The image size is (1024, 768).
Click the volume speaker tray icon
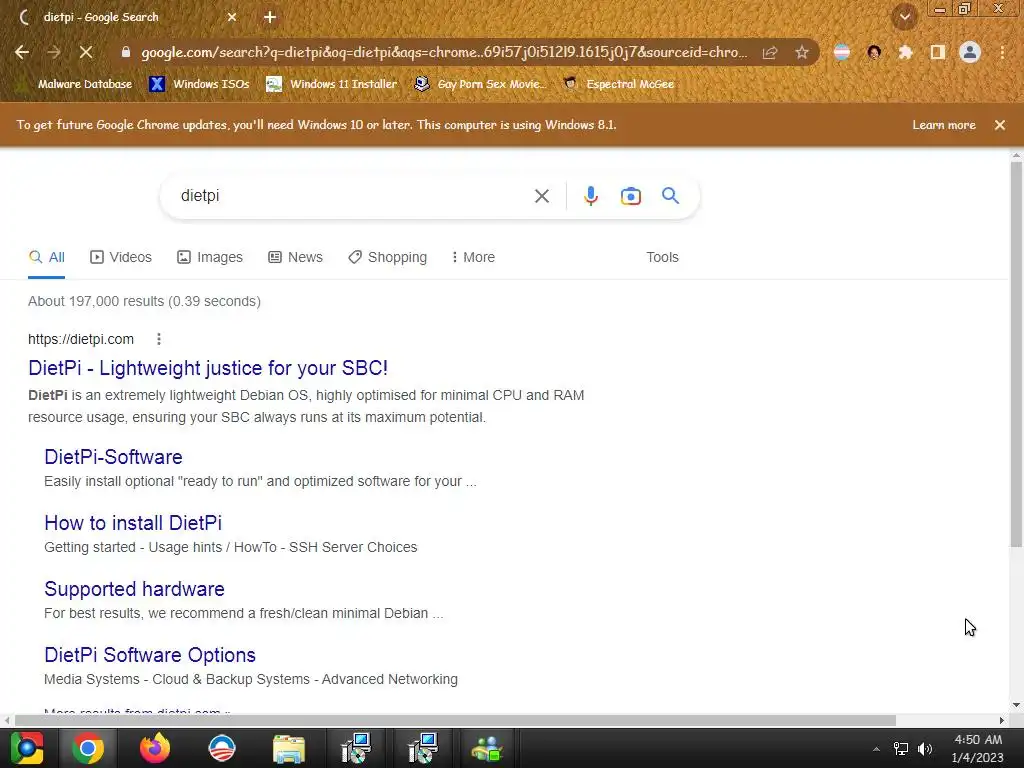click(x=925, y=748)
